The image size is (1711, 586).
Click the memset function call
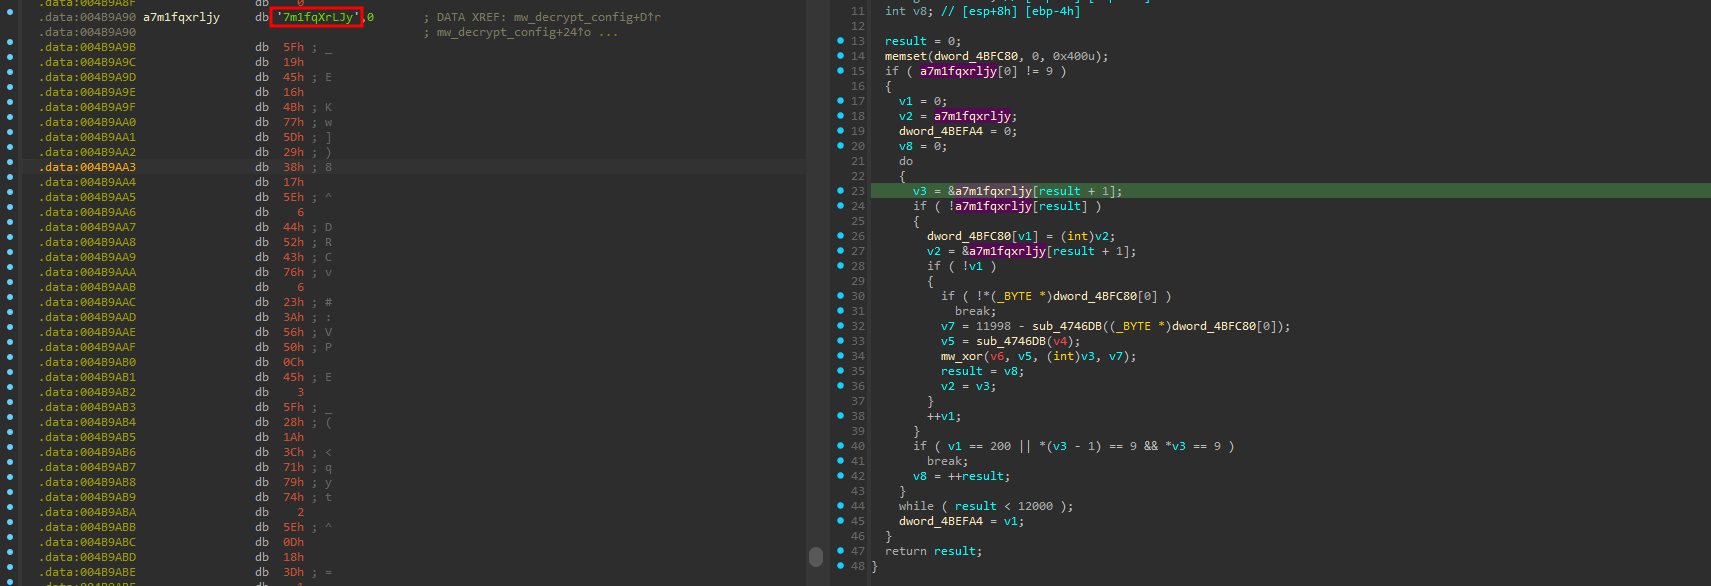(906, 56)
